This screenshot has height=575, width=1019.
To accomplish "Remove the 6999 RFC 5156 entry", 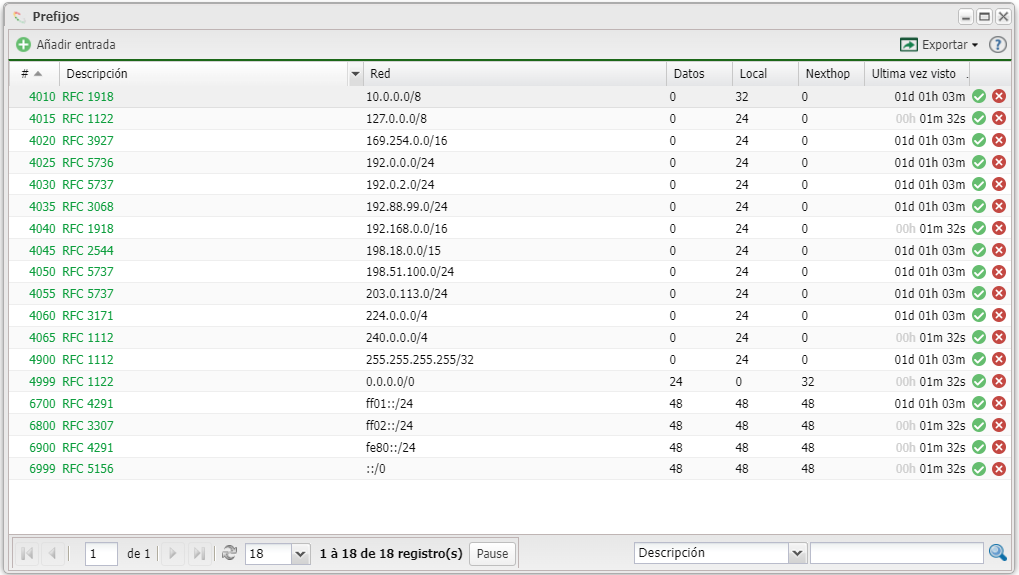I will click(x=999, y=469).
